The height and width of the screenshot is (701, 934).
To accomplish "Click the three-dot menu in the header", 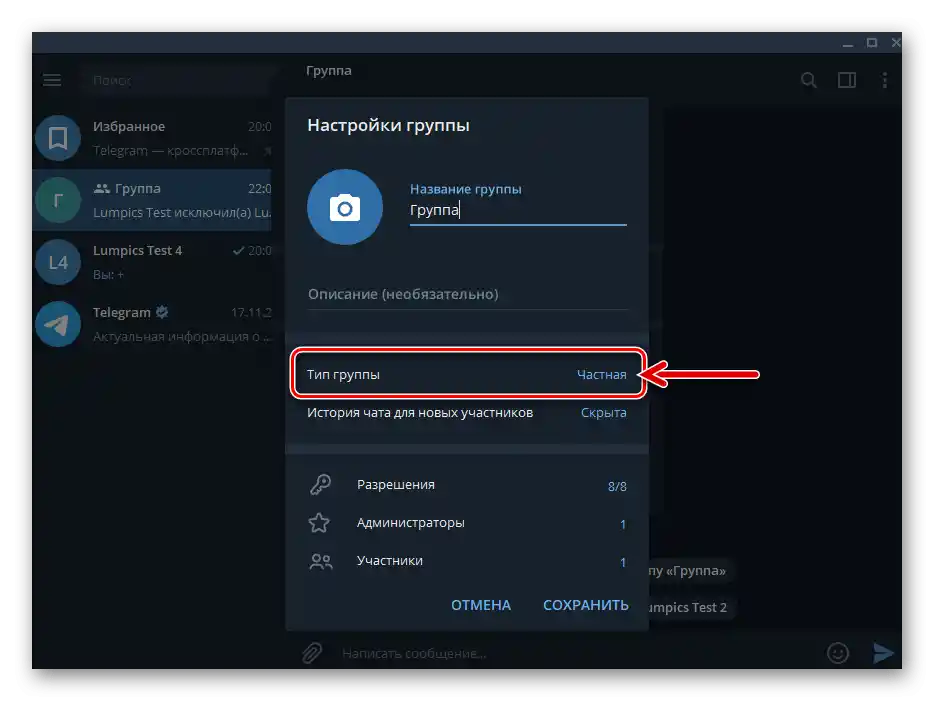I will click(x=884, y=80).
